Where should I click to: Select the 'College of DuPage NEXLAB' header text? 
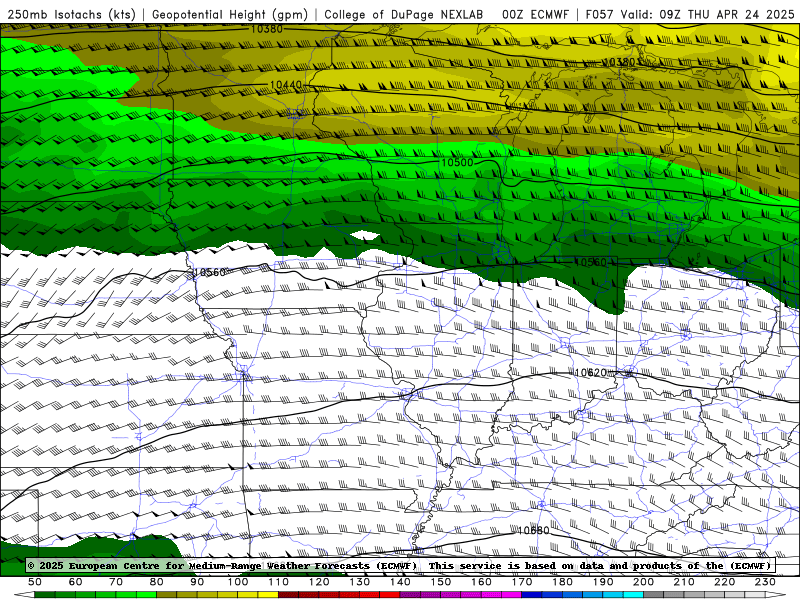(x=404, y=14)
